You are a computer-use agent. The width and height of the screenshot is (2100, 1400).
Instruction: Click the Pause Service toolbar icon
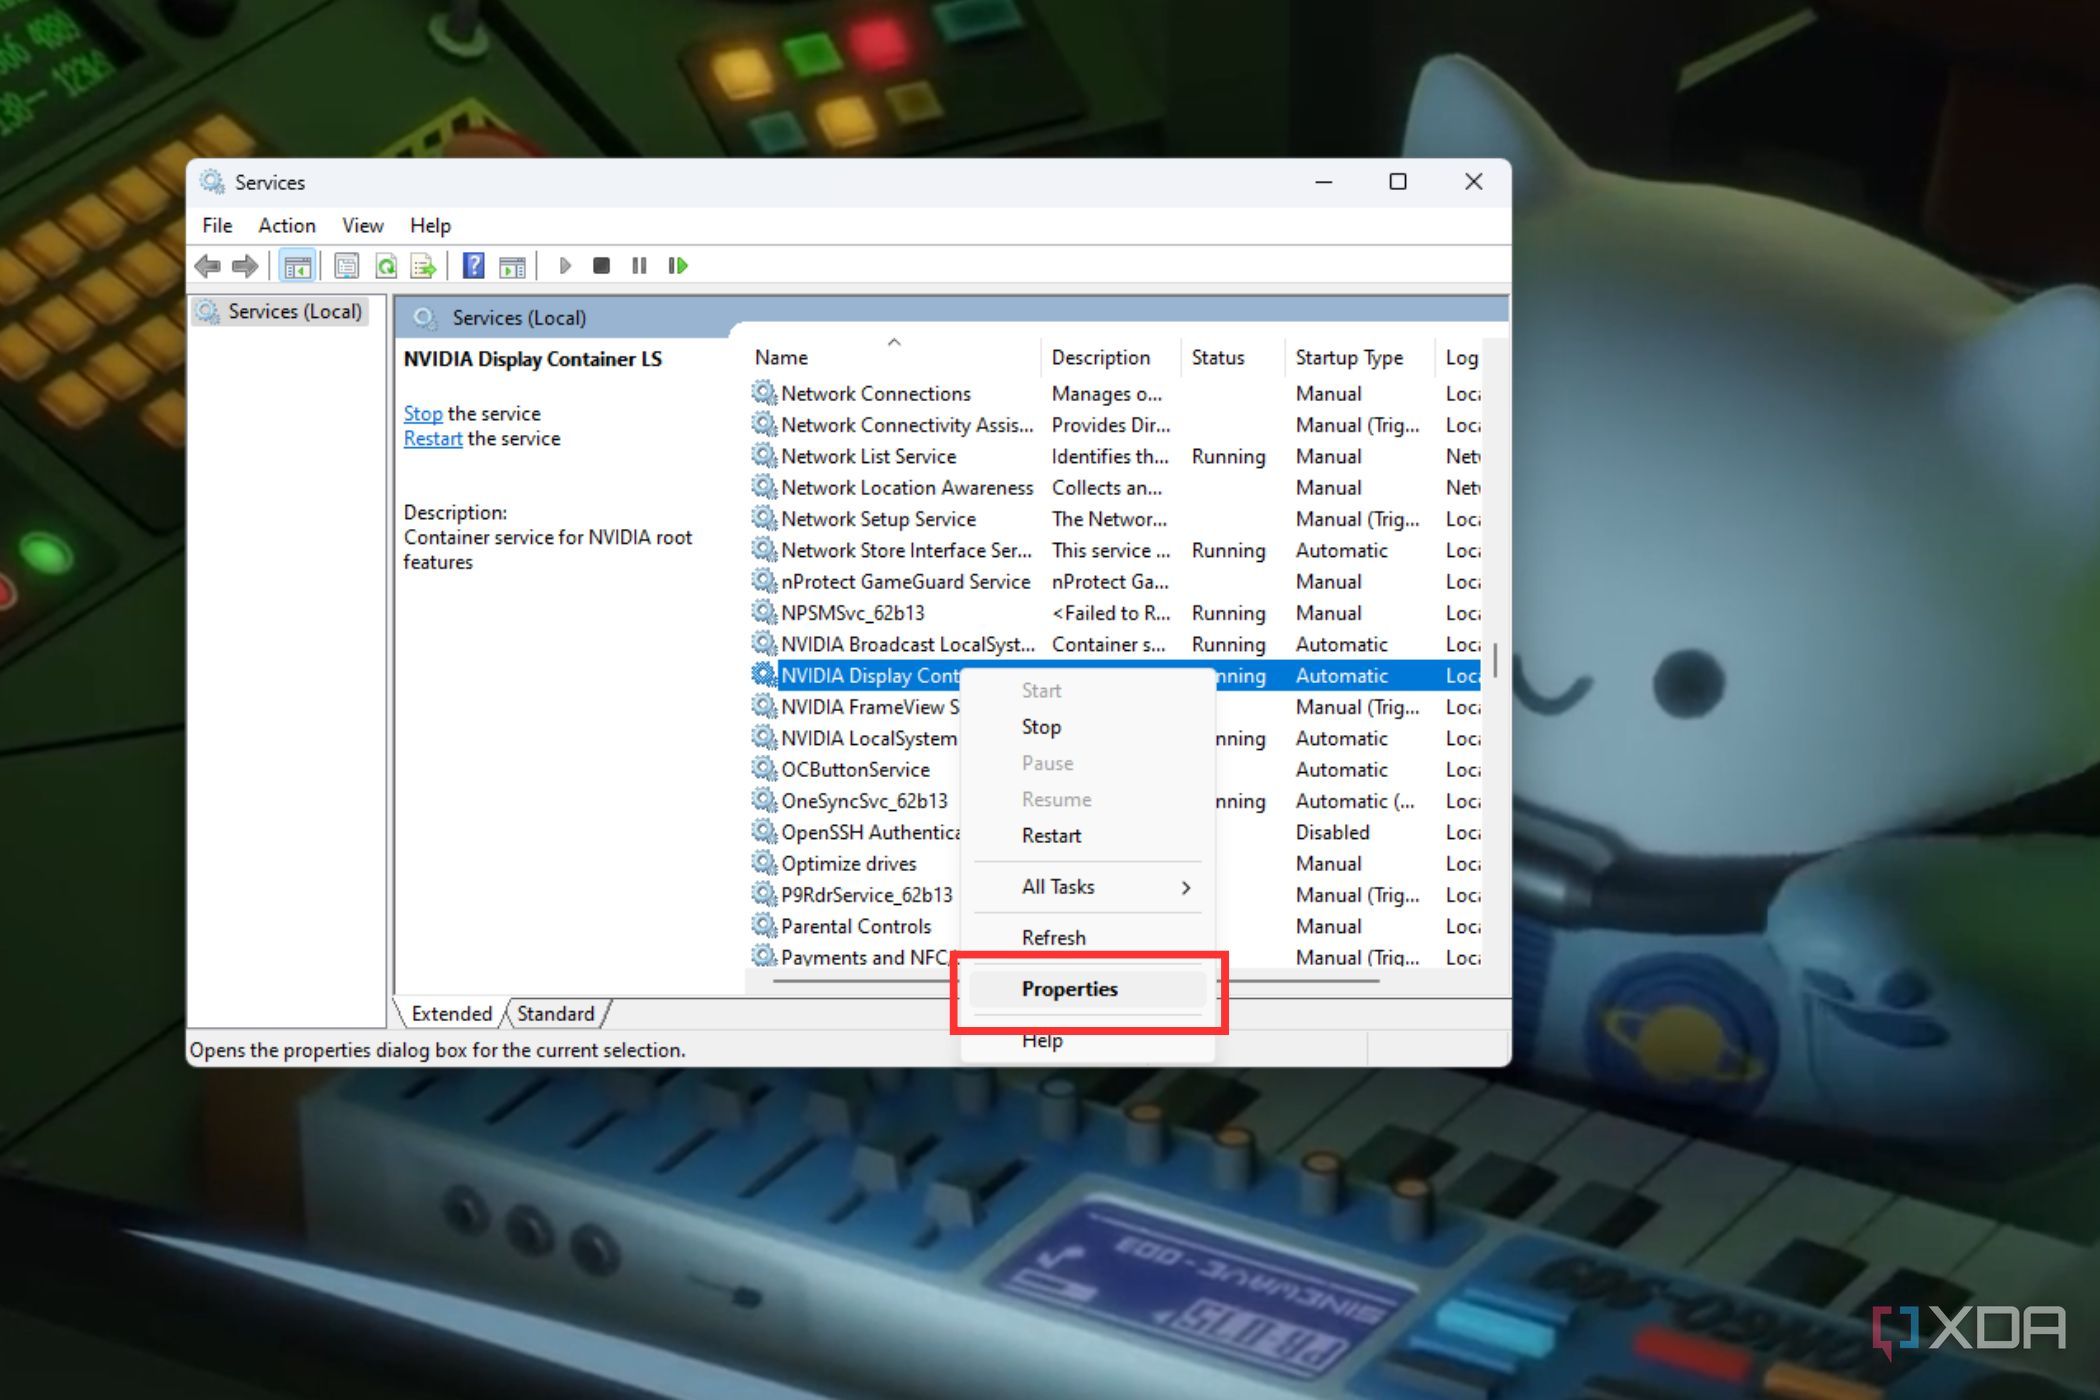click(639, 266)
